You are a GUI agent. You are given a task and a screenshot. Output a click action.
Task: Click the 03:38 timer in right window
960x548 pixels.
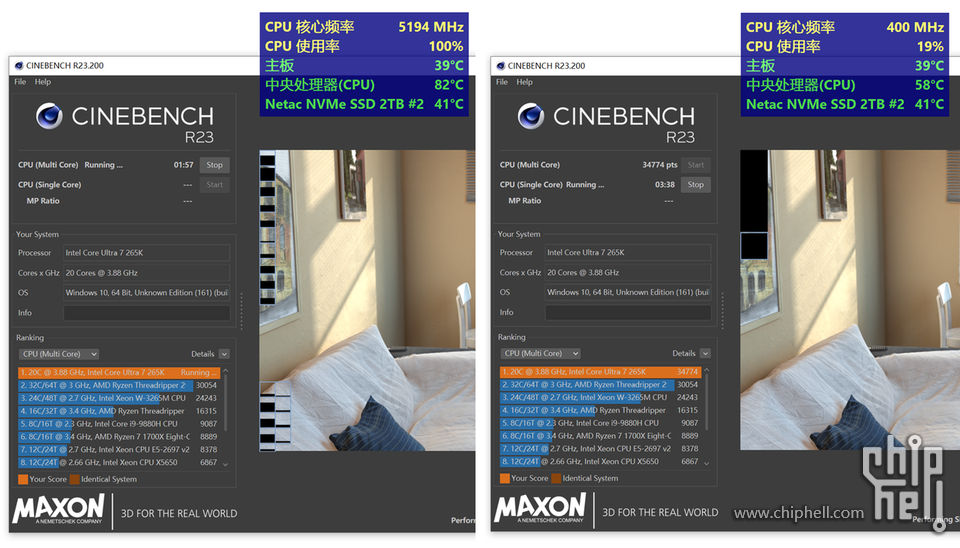665,184
